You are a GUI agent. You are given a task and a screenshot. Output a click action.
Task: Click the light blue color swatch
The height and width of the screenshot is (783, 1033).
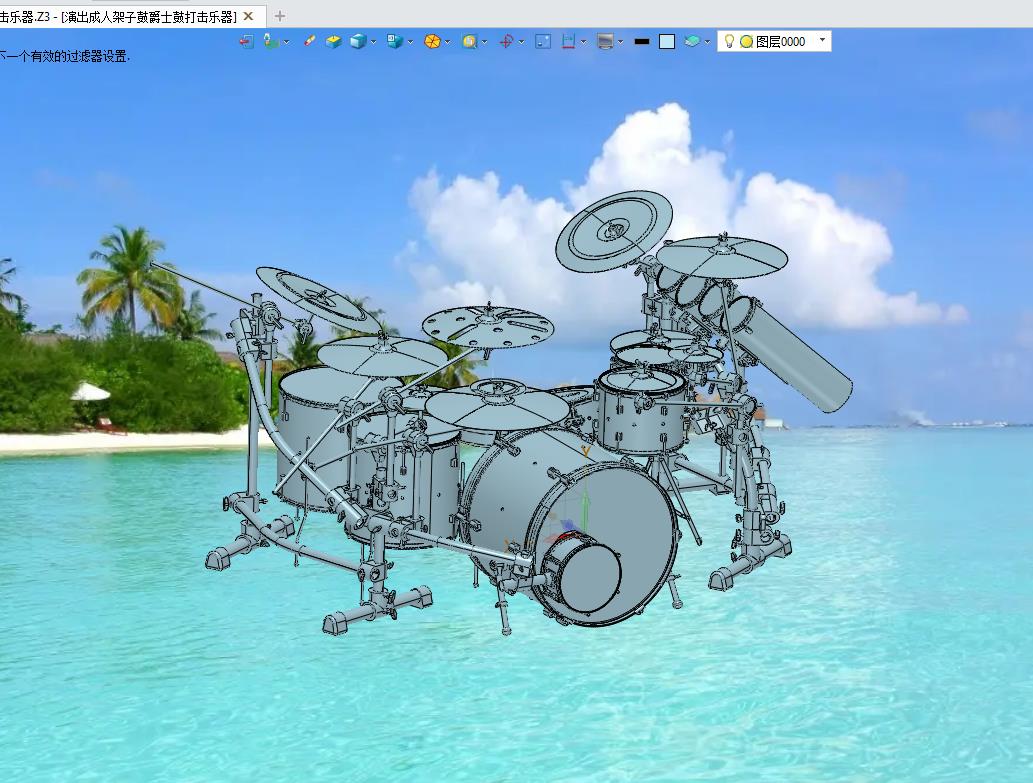pos(667,41)
